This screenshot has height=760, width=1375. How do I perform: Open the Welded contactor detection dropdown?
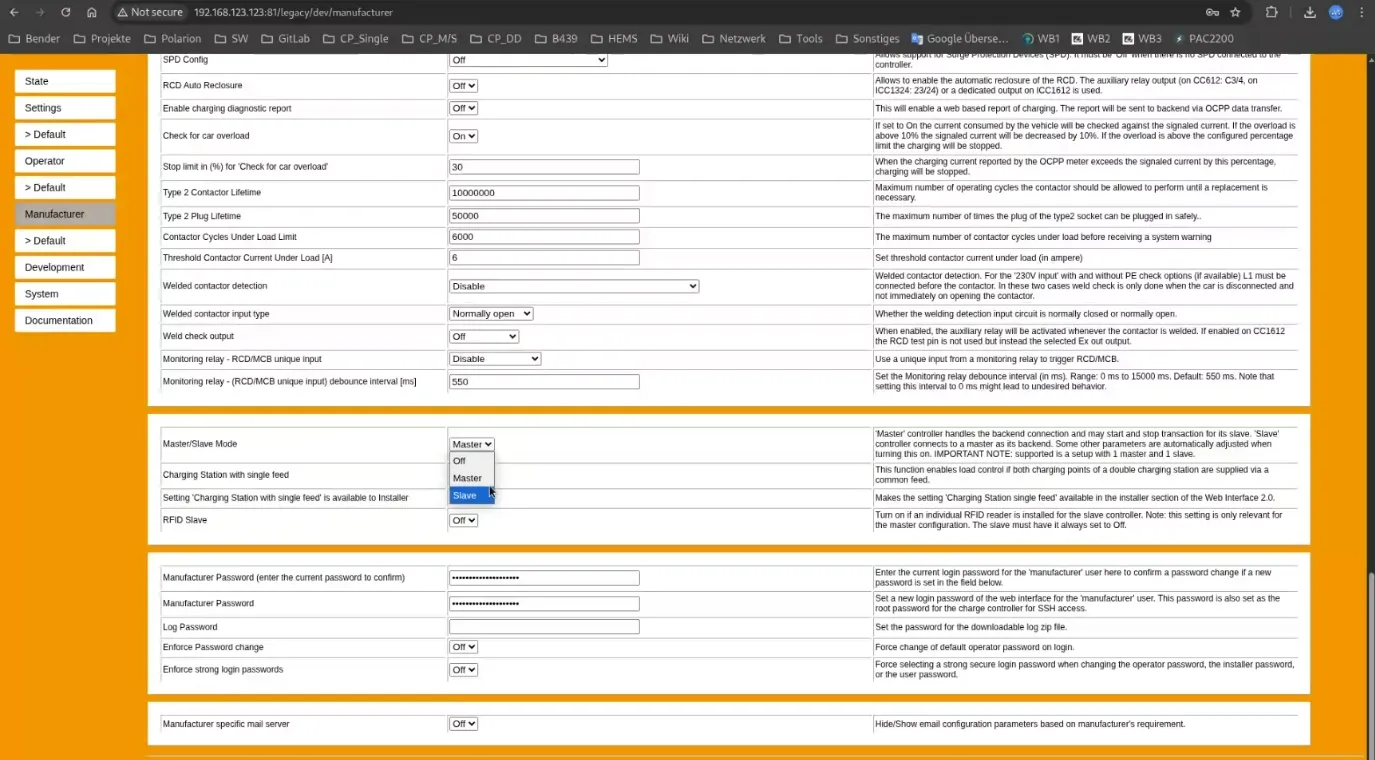coord(573,286)
